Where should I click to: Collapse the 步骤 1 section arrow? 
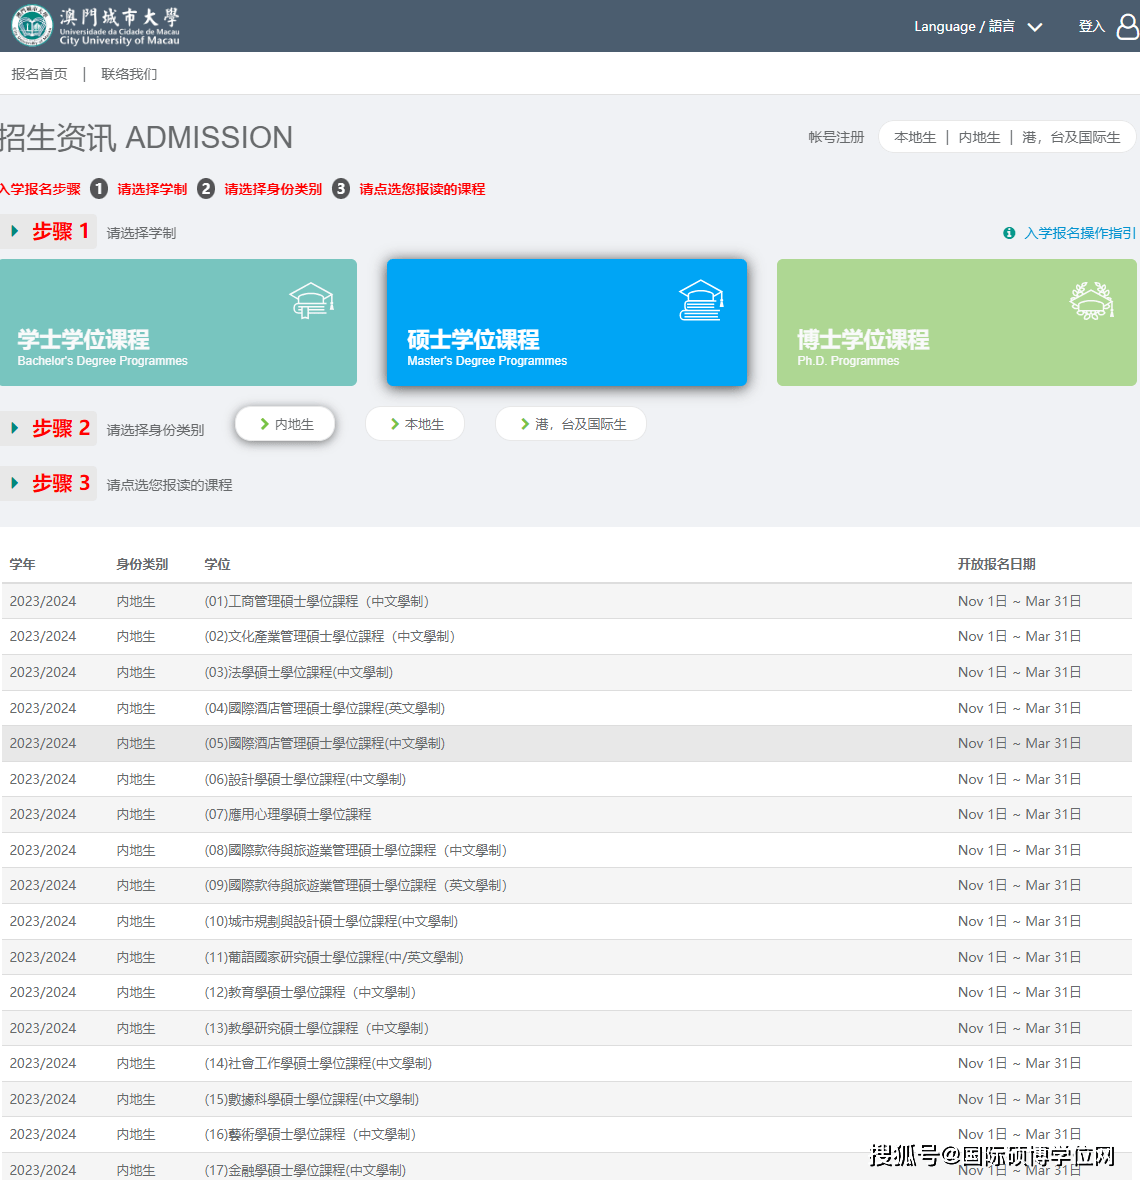point(14,231)
